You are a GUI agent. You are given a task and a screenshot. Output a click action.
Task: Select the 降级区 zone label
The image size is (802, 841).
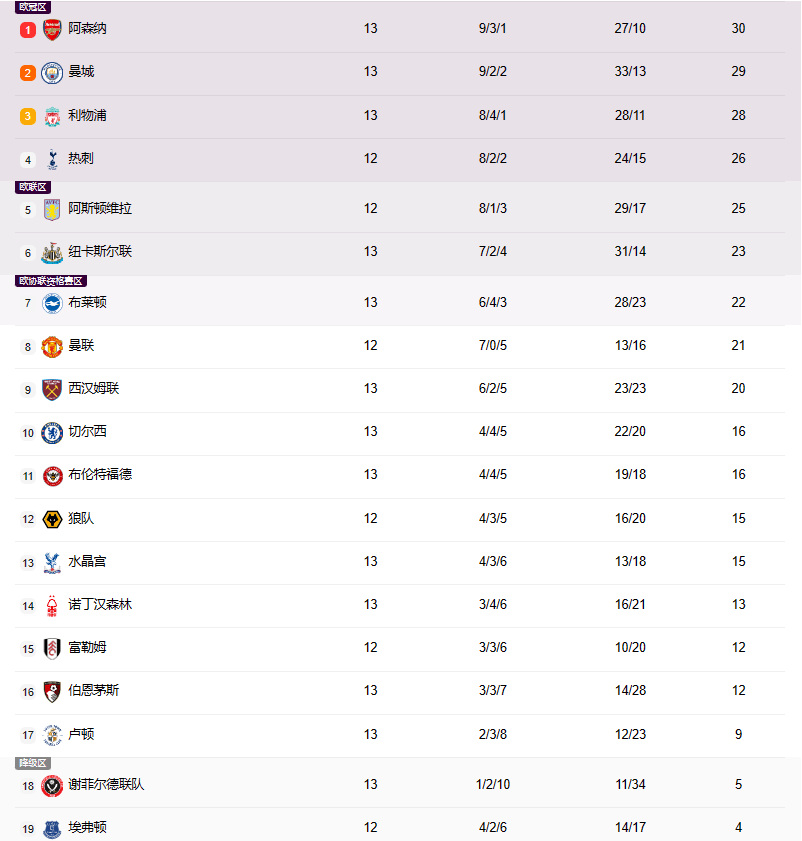(33, 763)
